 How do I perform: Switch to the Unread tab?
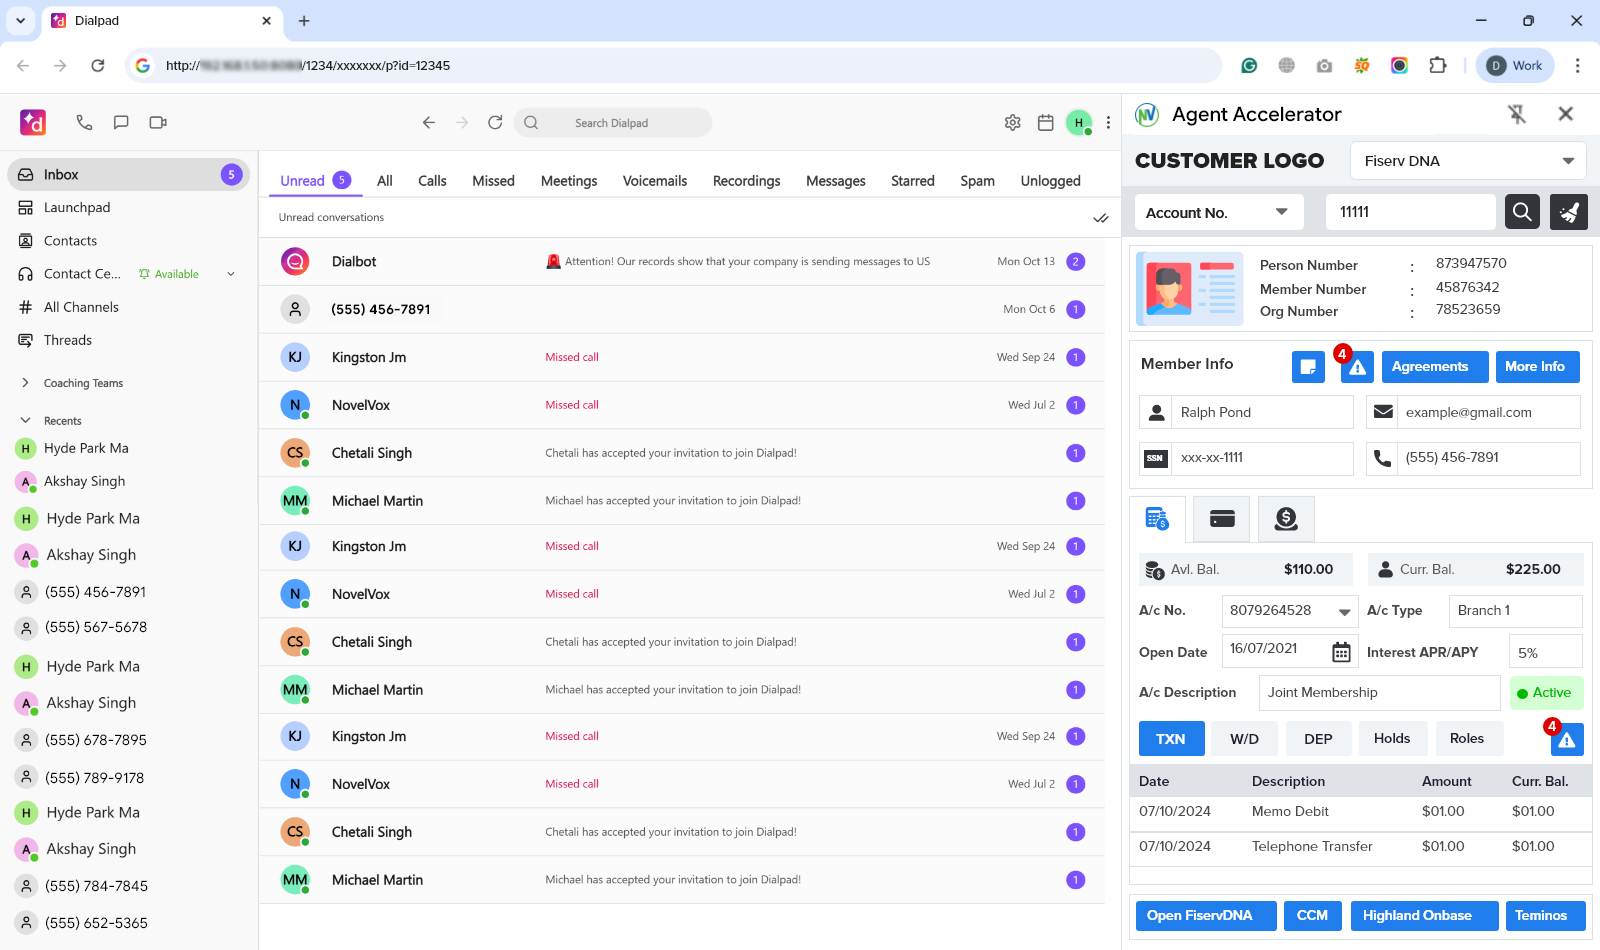pos(315,181)
